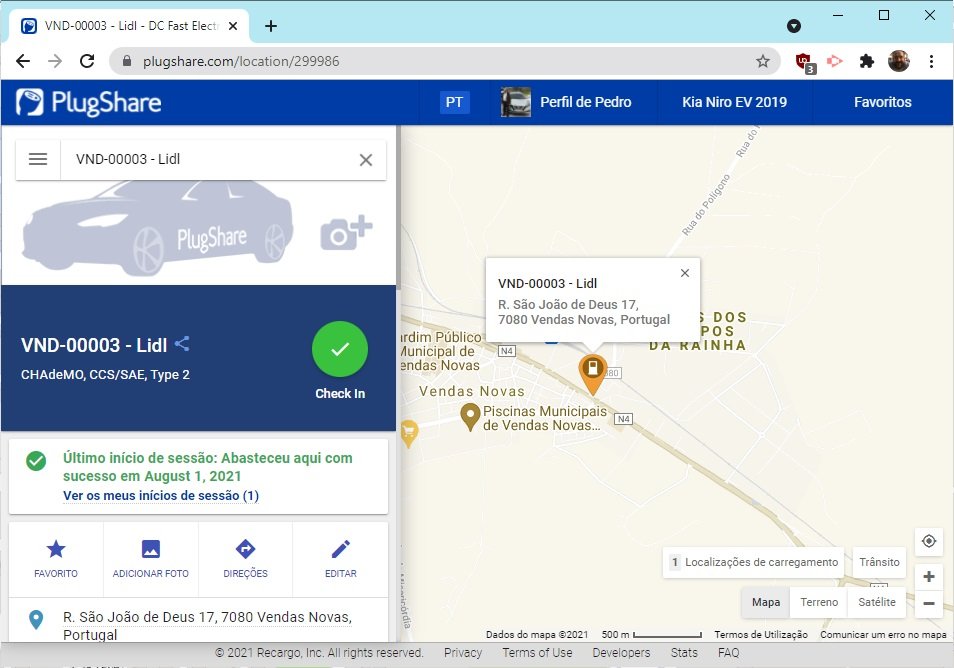Share the VND-00003 Lidl location
954x668 pixels.
point(182,345)
